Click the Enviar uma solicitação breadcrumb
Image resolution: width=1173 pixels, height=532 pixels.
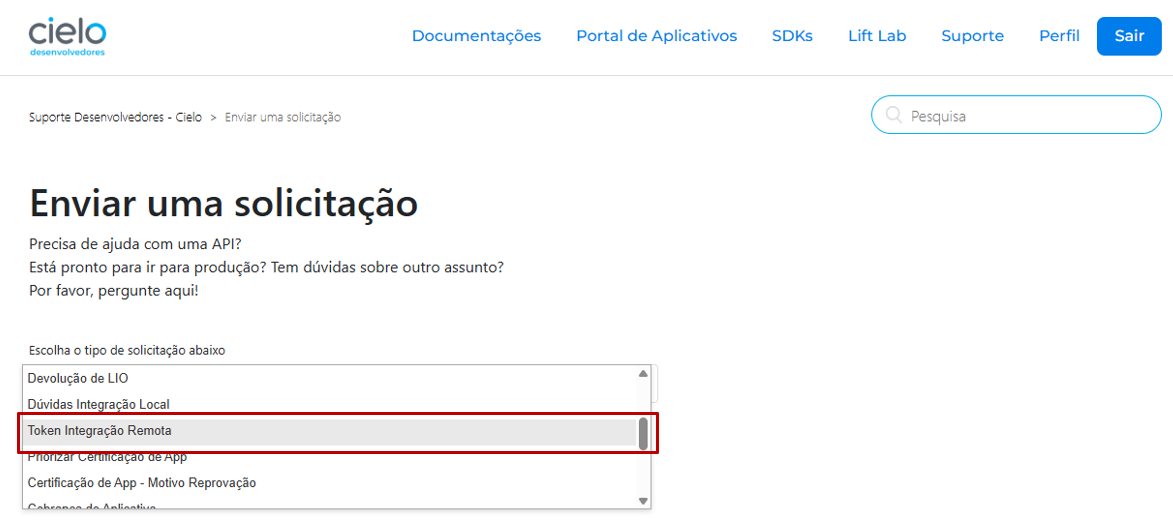(x=283, y=117)
